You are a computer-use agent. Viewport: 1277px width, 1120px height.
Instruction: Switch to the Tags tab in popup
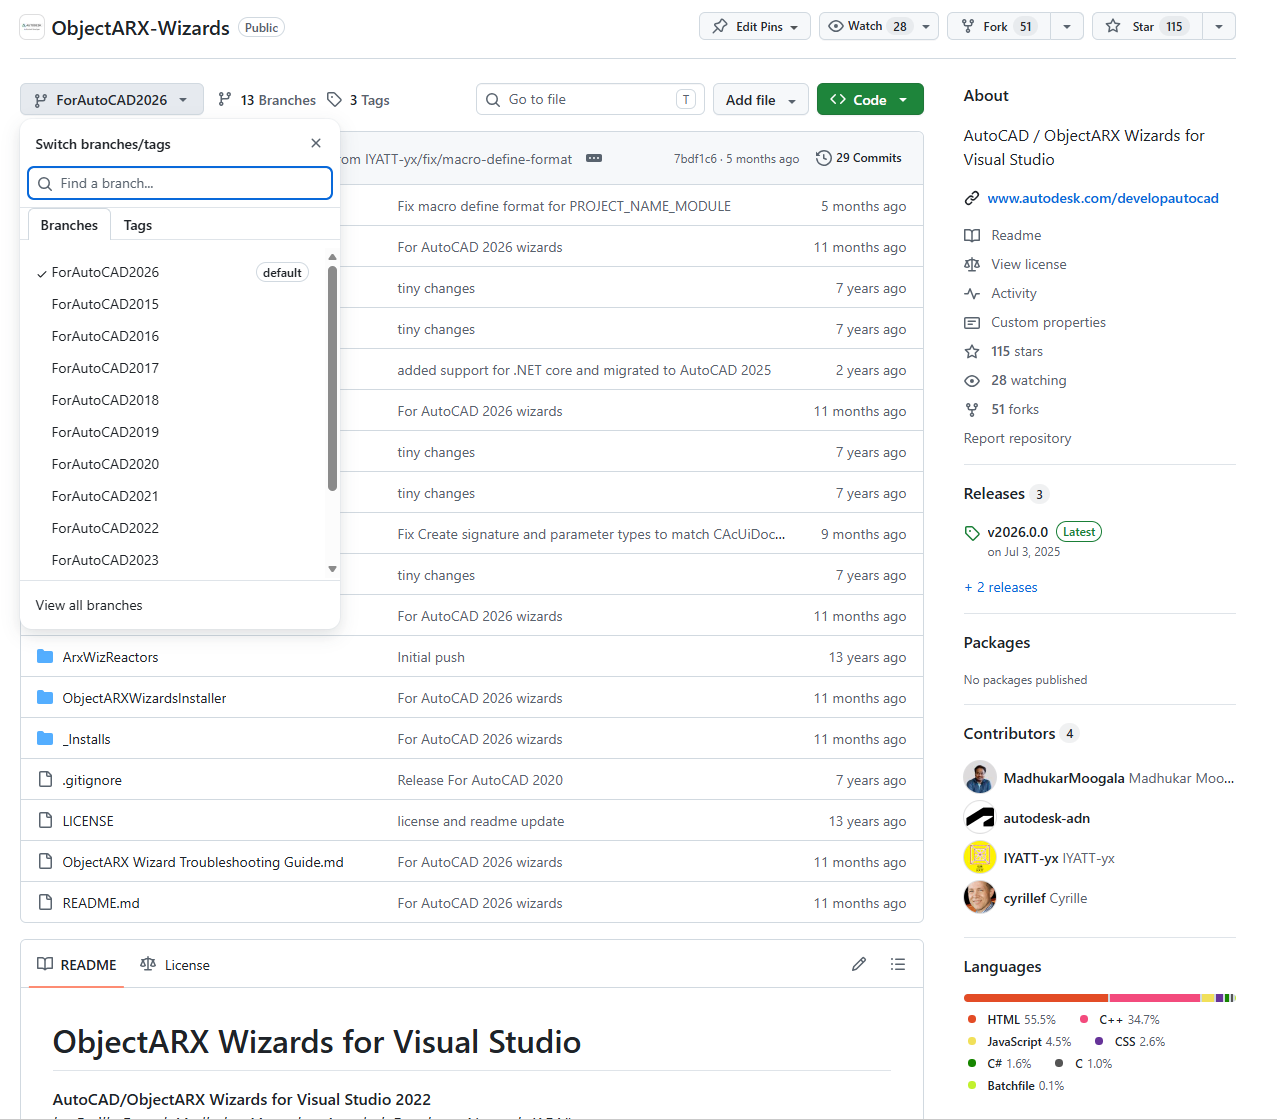click(x=138, y=225)
